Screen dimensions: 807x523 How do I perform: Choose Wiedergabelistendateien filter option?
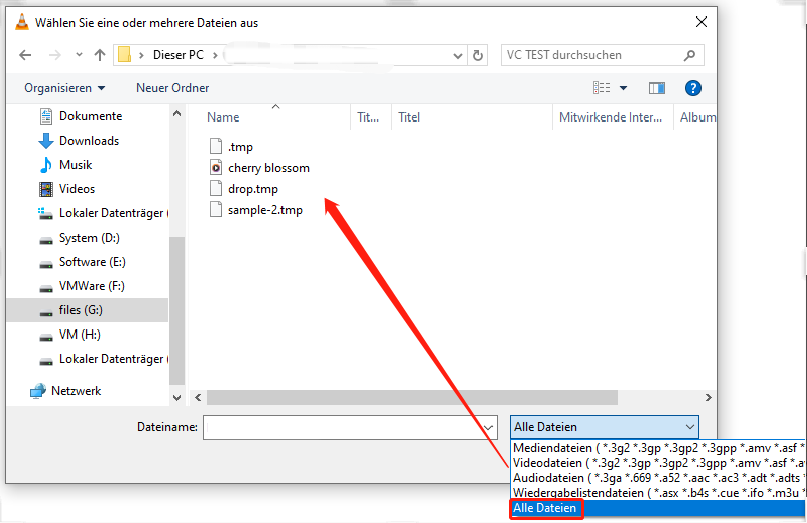658,493
